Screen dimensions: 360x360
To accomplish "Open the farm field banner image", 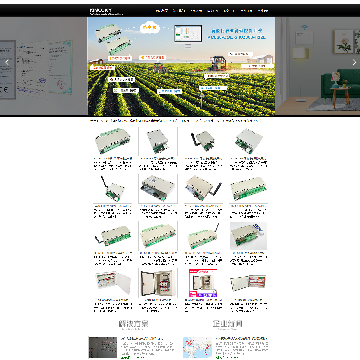I will click(x=181, y=66).
